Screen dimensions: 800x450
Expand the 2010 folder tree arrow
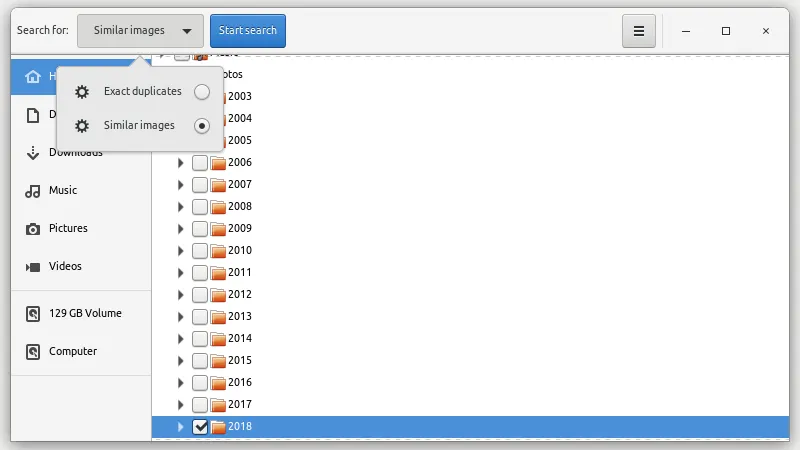point(181,251)
